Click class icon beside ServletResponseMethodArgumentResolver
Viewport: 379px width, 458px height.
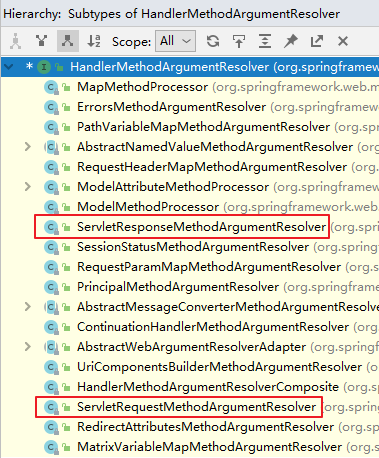(51, 227)
